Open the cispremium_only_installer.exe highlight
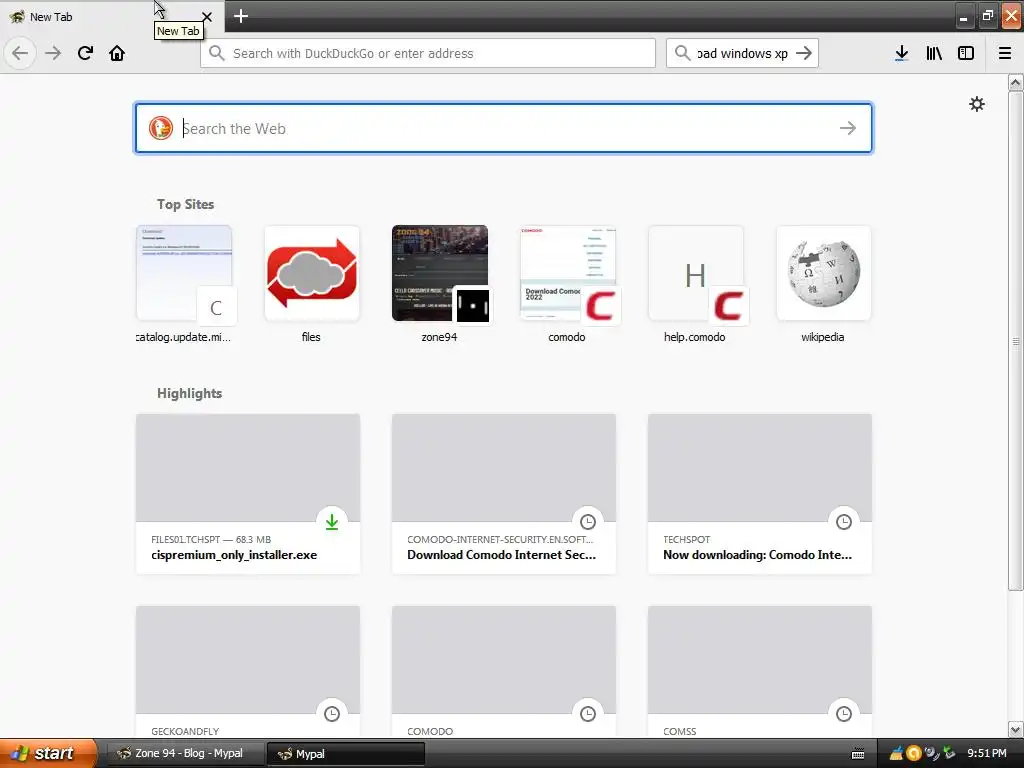The width and height of the screenshot is (1024, 768). pyautogui.click(x=248, y=494)
